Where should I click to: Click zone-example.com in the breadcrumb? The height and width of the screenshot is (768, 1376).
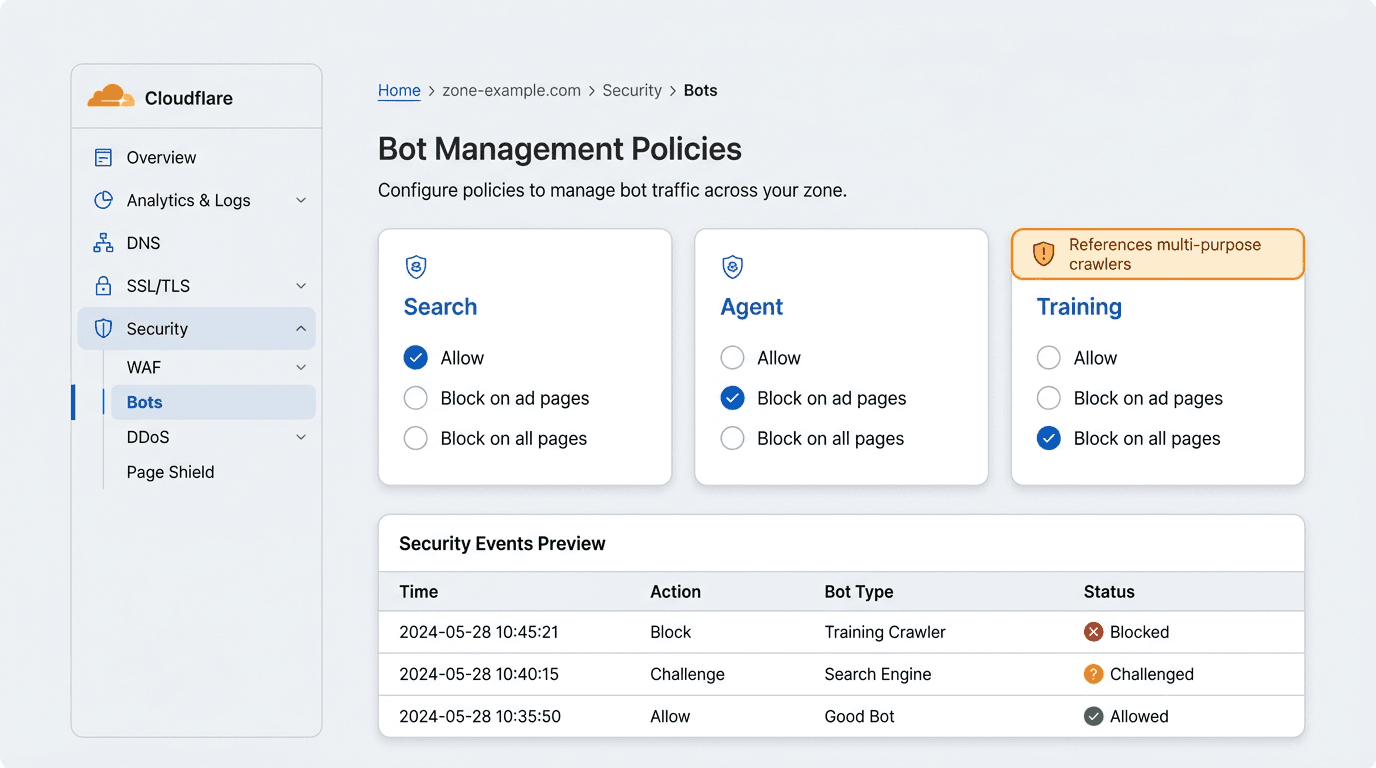(511, 90)
